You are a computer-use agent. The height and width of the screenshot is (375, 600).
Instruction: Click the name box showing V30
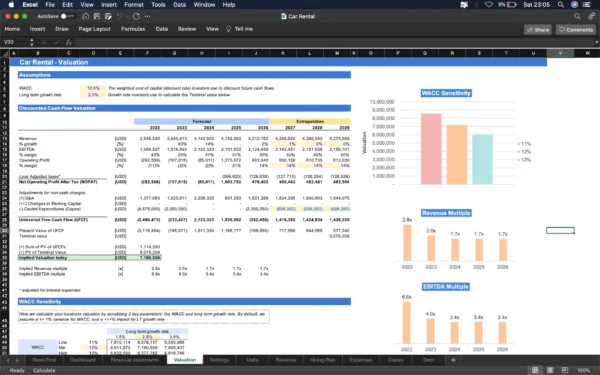[15, 42]
